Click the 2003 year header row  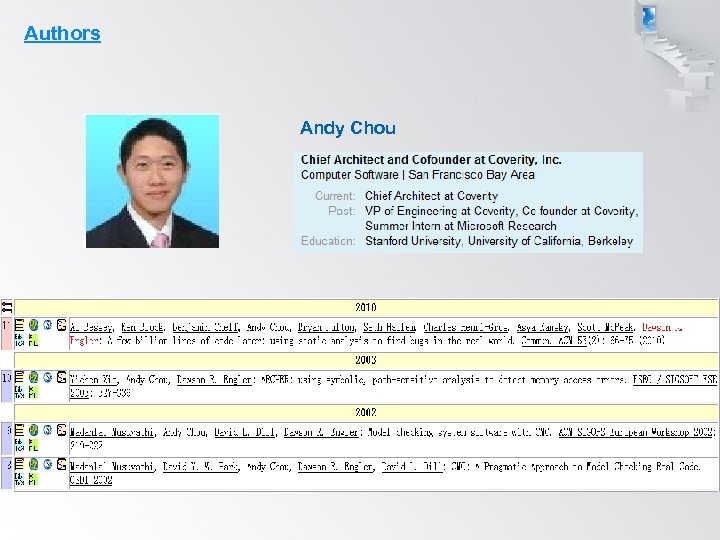coord(366,360)
